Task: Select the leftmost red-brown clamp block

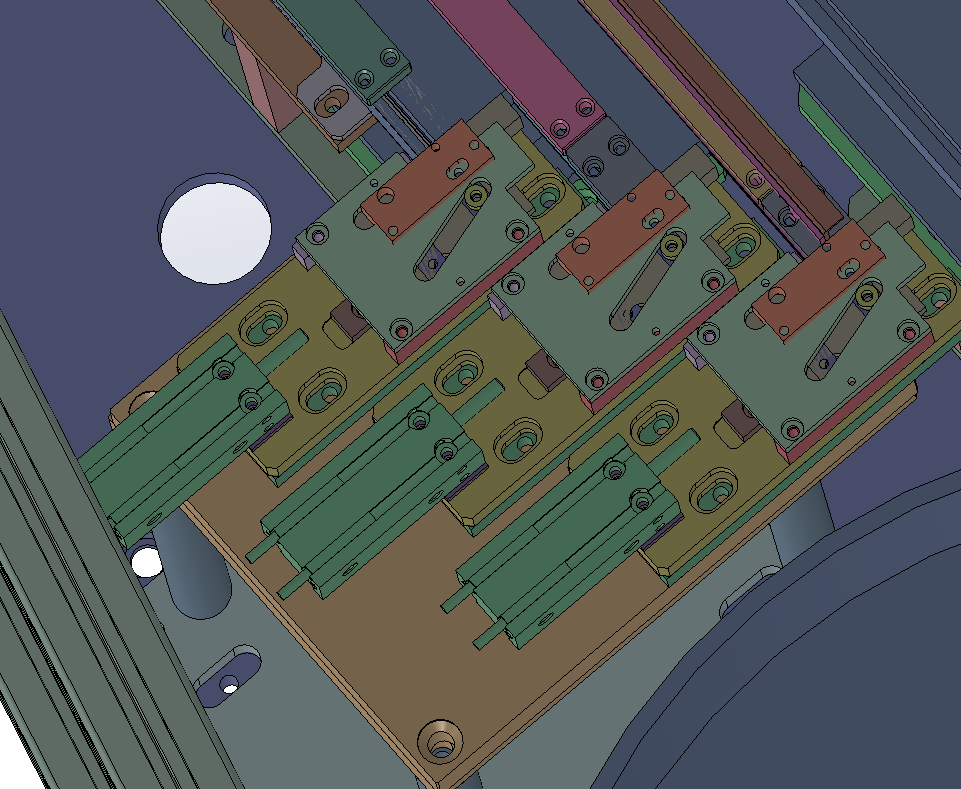Action: tap(427, 180)
